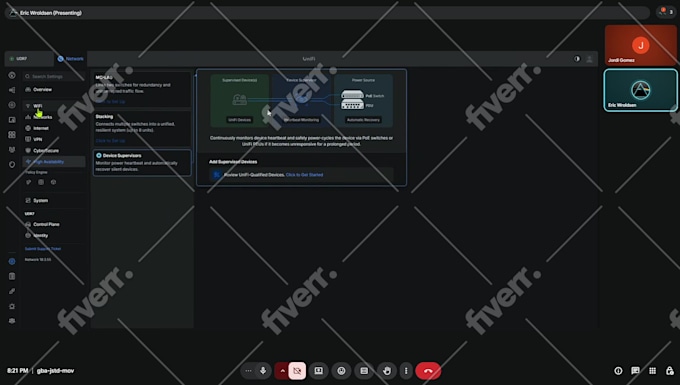Open Internet settings section
680x385 pixels.
pos(41,128)
